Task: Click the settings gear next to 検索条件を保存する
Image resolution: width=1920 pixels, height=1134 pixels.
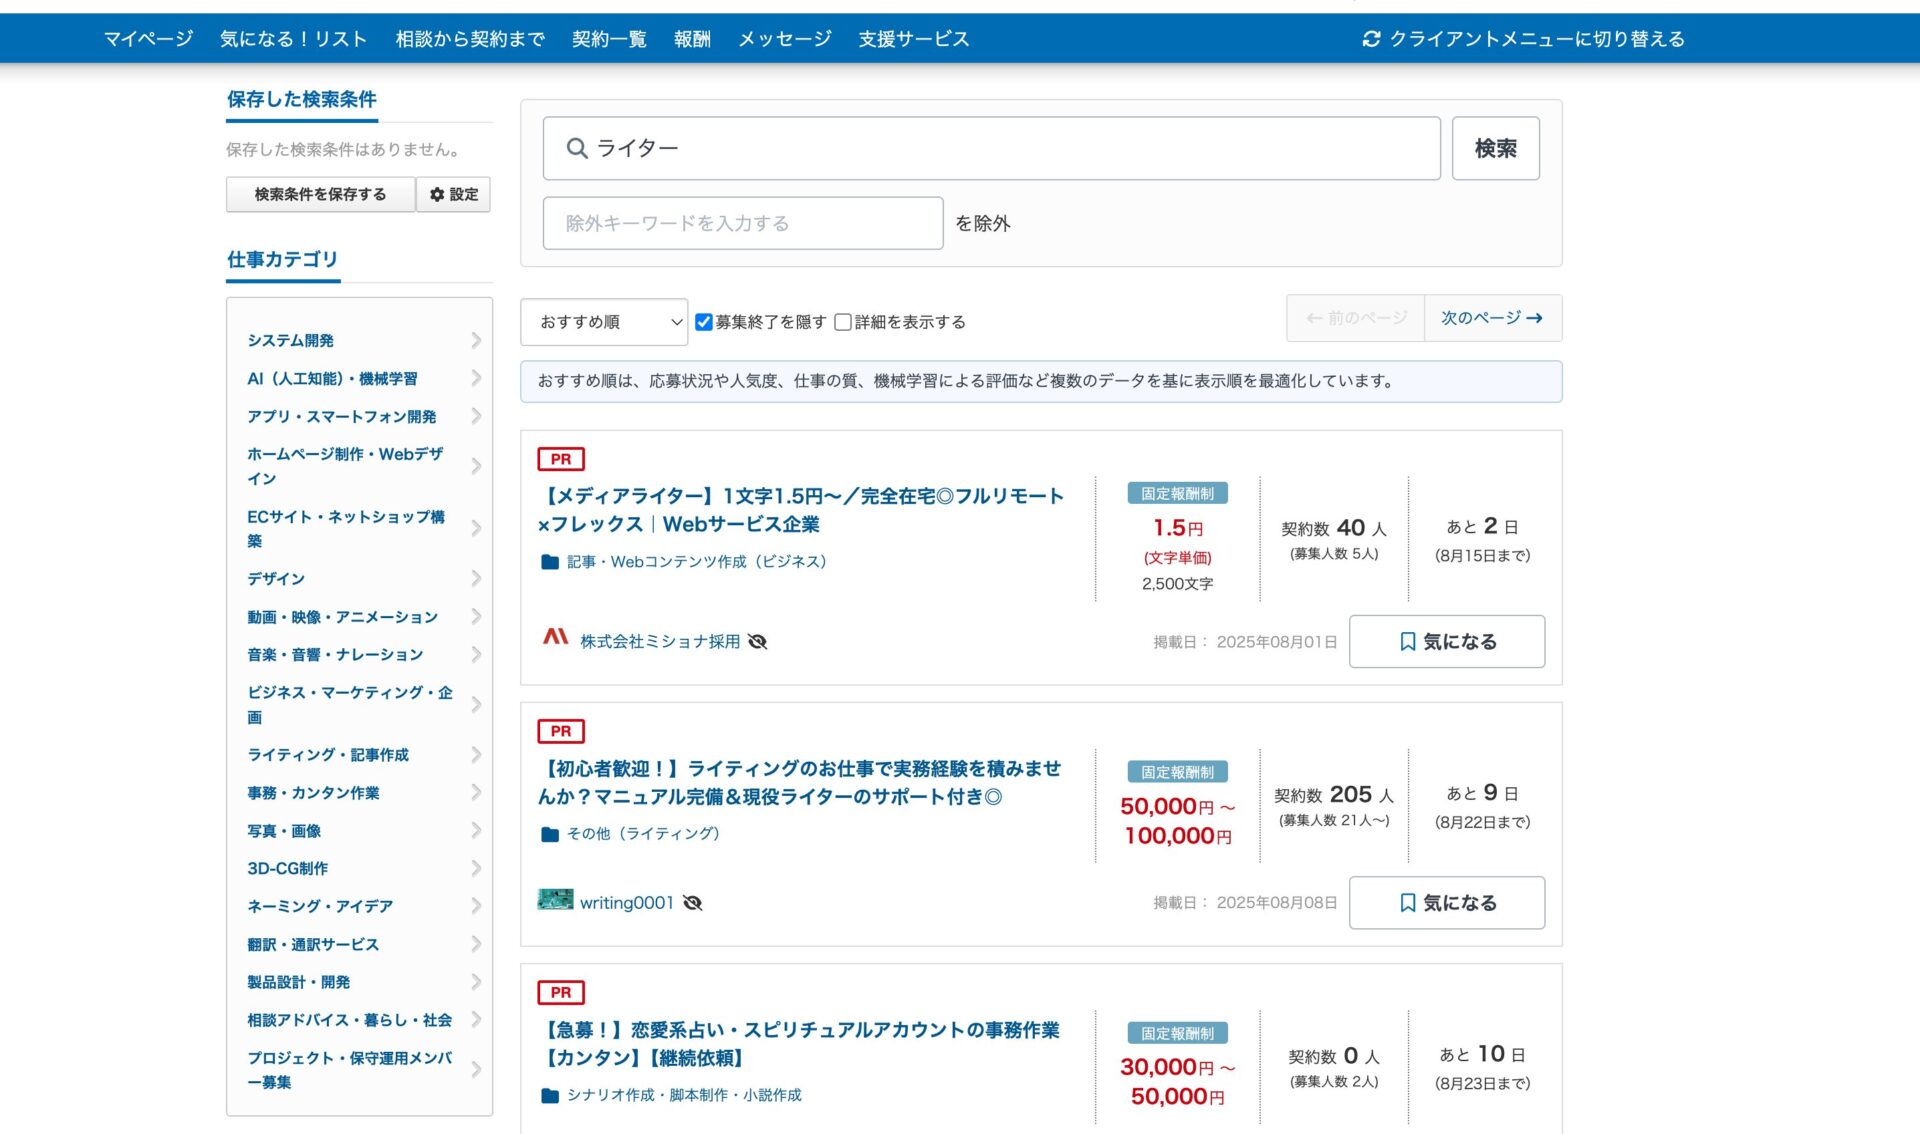Action: tap(437, 194)
